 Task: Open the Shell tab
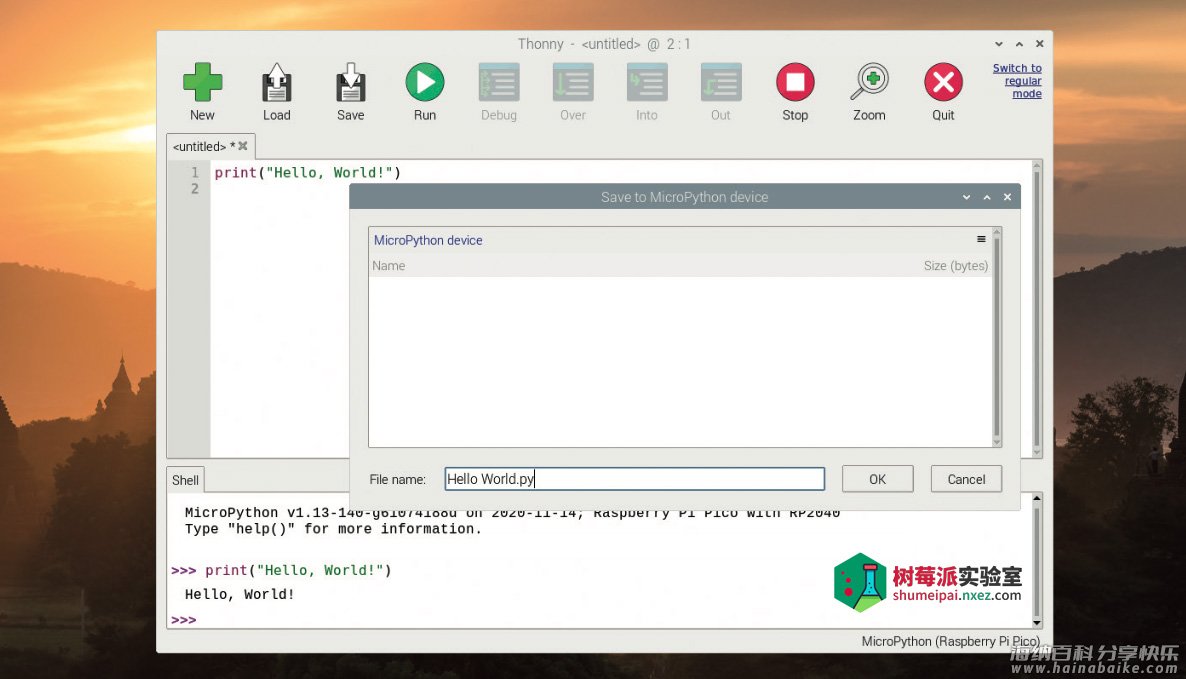(x=185, y=480)
